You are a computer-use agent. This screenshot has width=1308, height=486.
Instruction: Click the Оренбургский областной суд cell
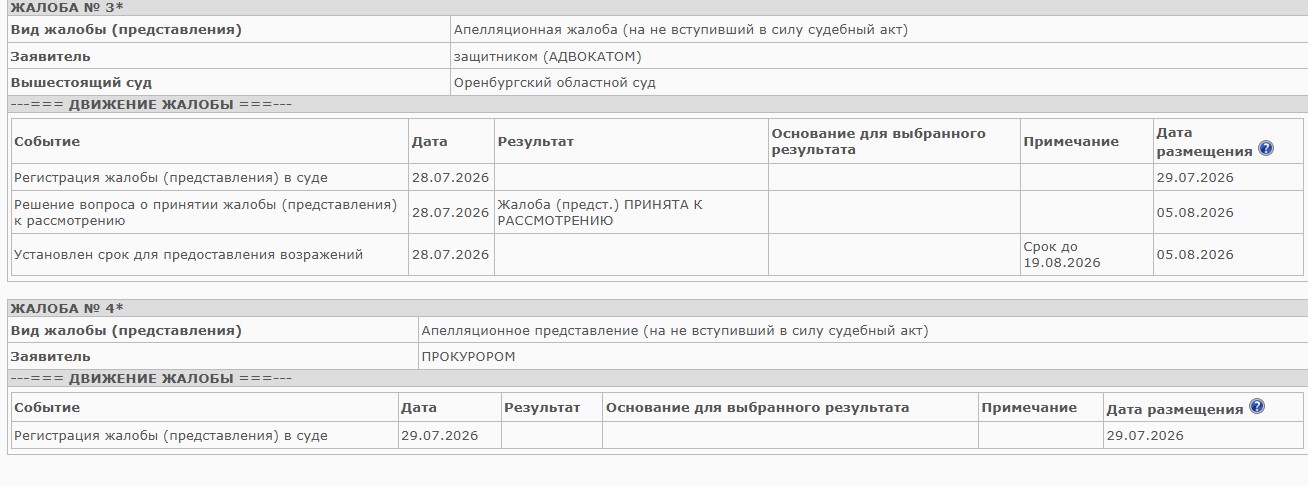[x=878, y=82]
